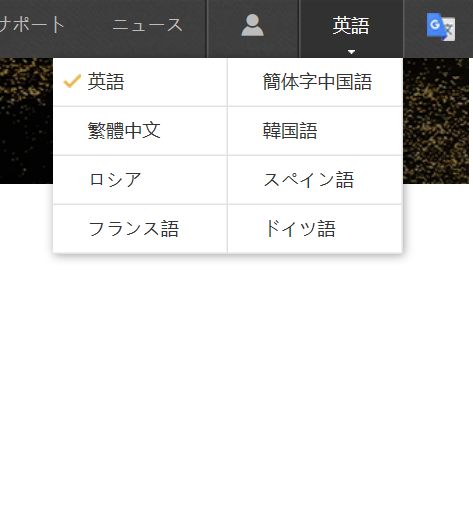Click the orange checkmark beside 英語
Viewport: 473px width, 524px height.
coord(72,81)
